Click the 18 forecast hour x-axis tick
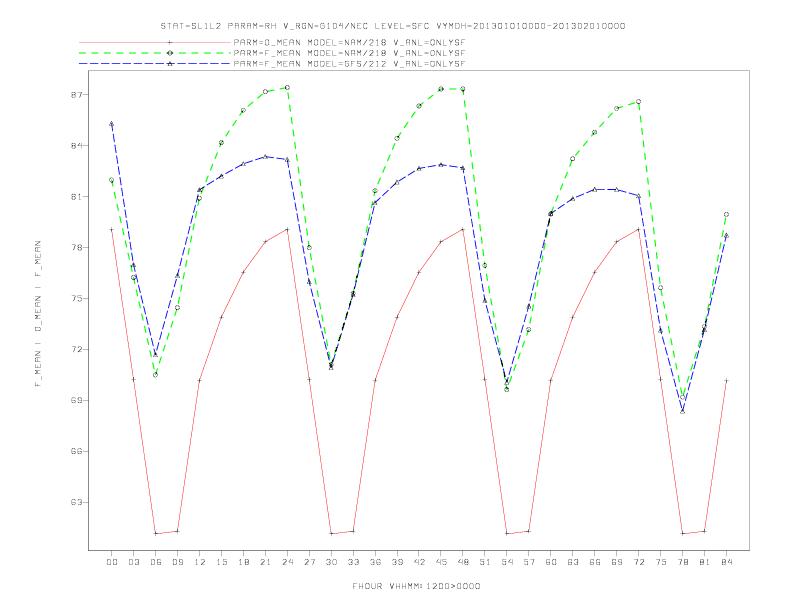This screenshot has width=792, height=612. [243, 562]
